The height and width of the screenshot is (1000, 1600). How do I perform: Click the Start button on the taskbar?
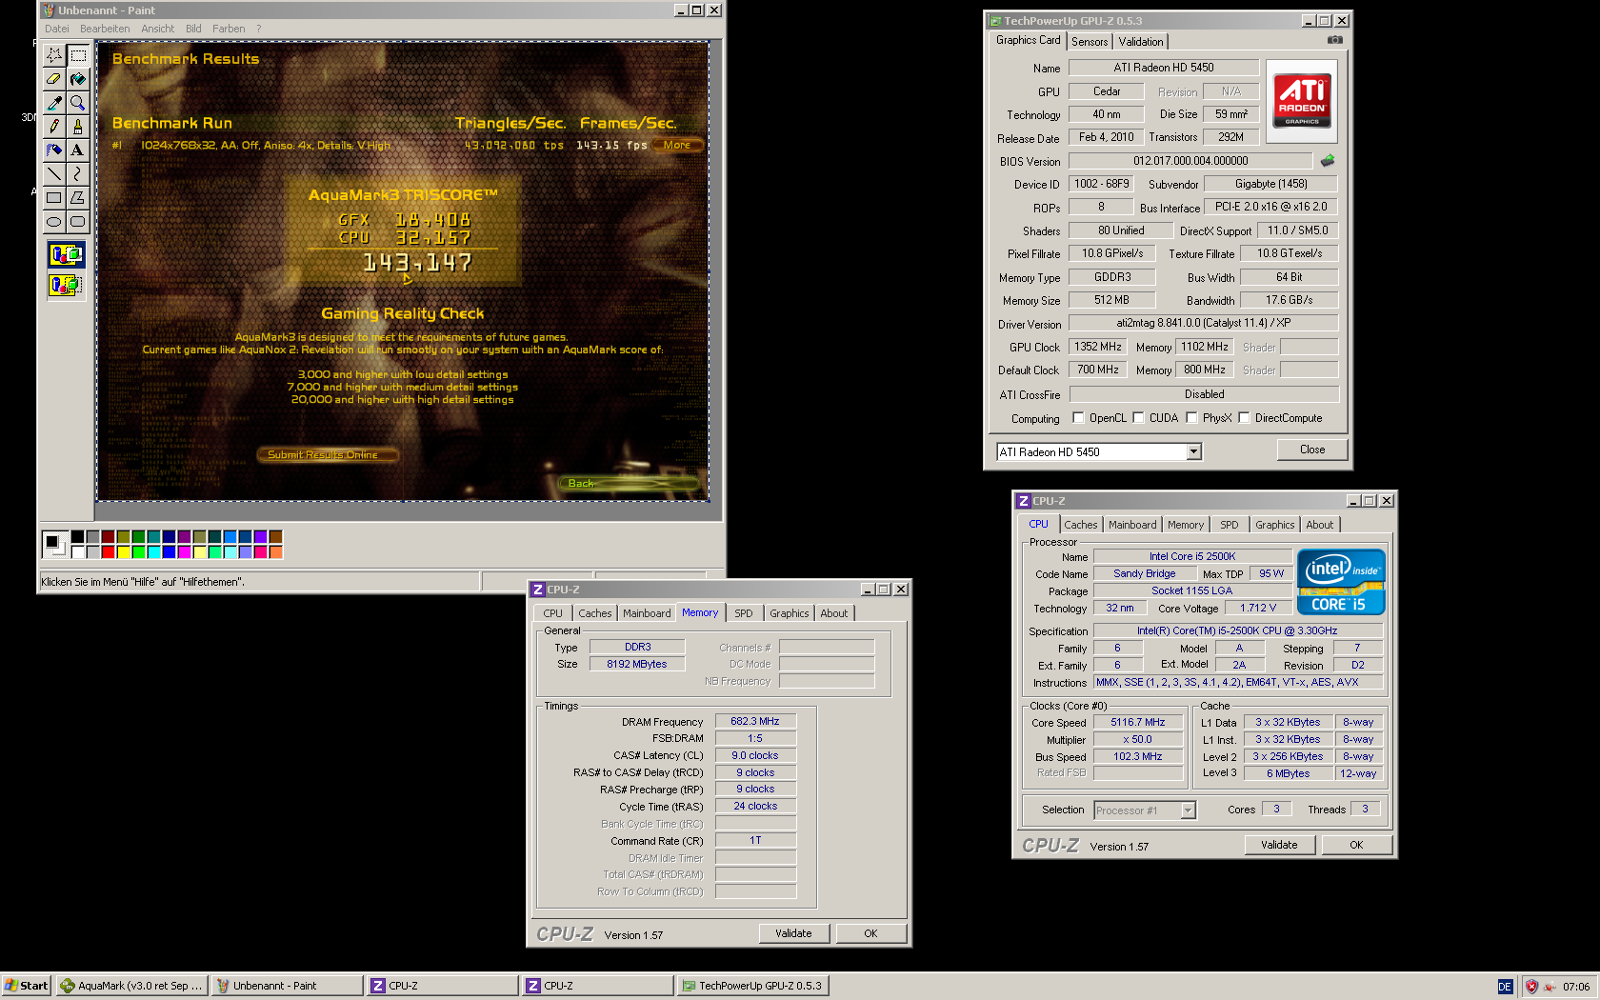(x=26, y=986)
